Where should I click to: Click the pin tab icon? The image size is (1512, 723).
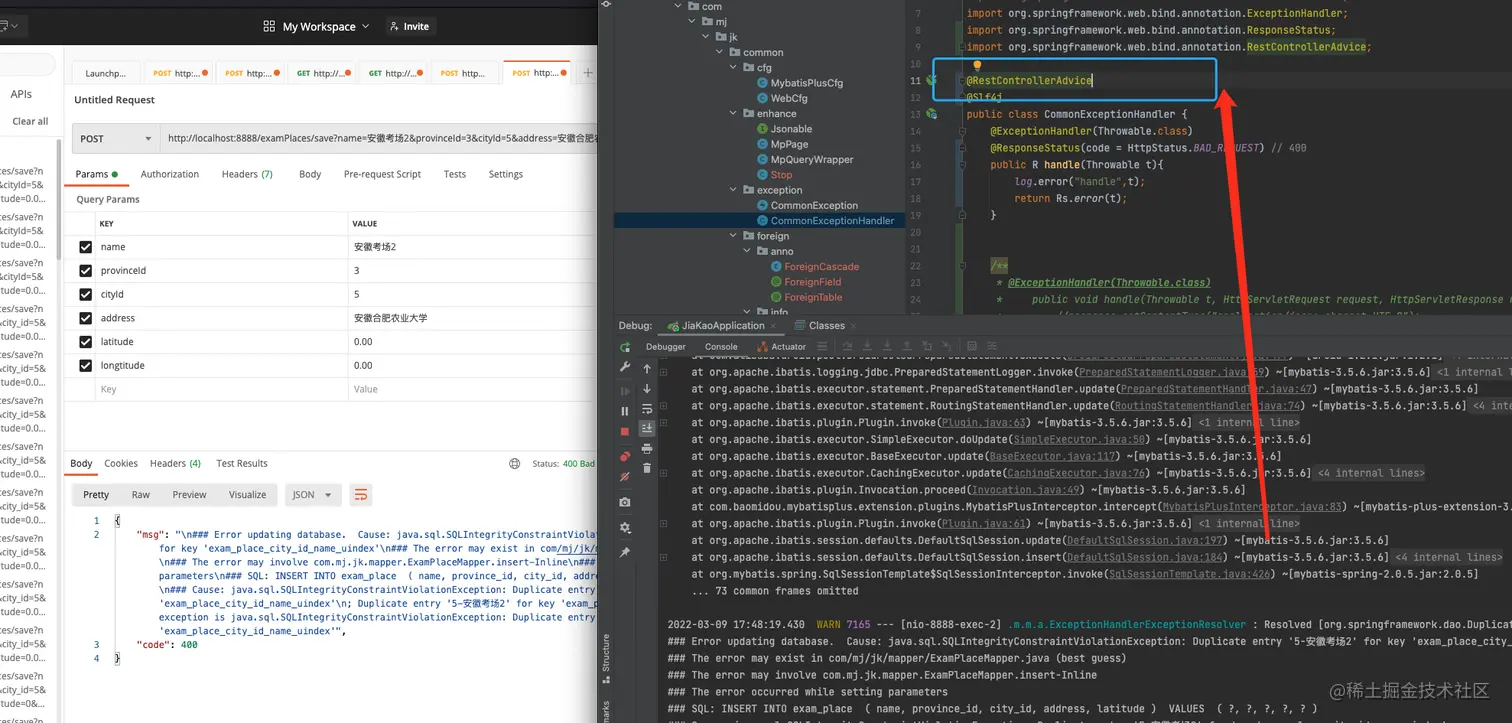tap(625, 552)
